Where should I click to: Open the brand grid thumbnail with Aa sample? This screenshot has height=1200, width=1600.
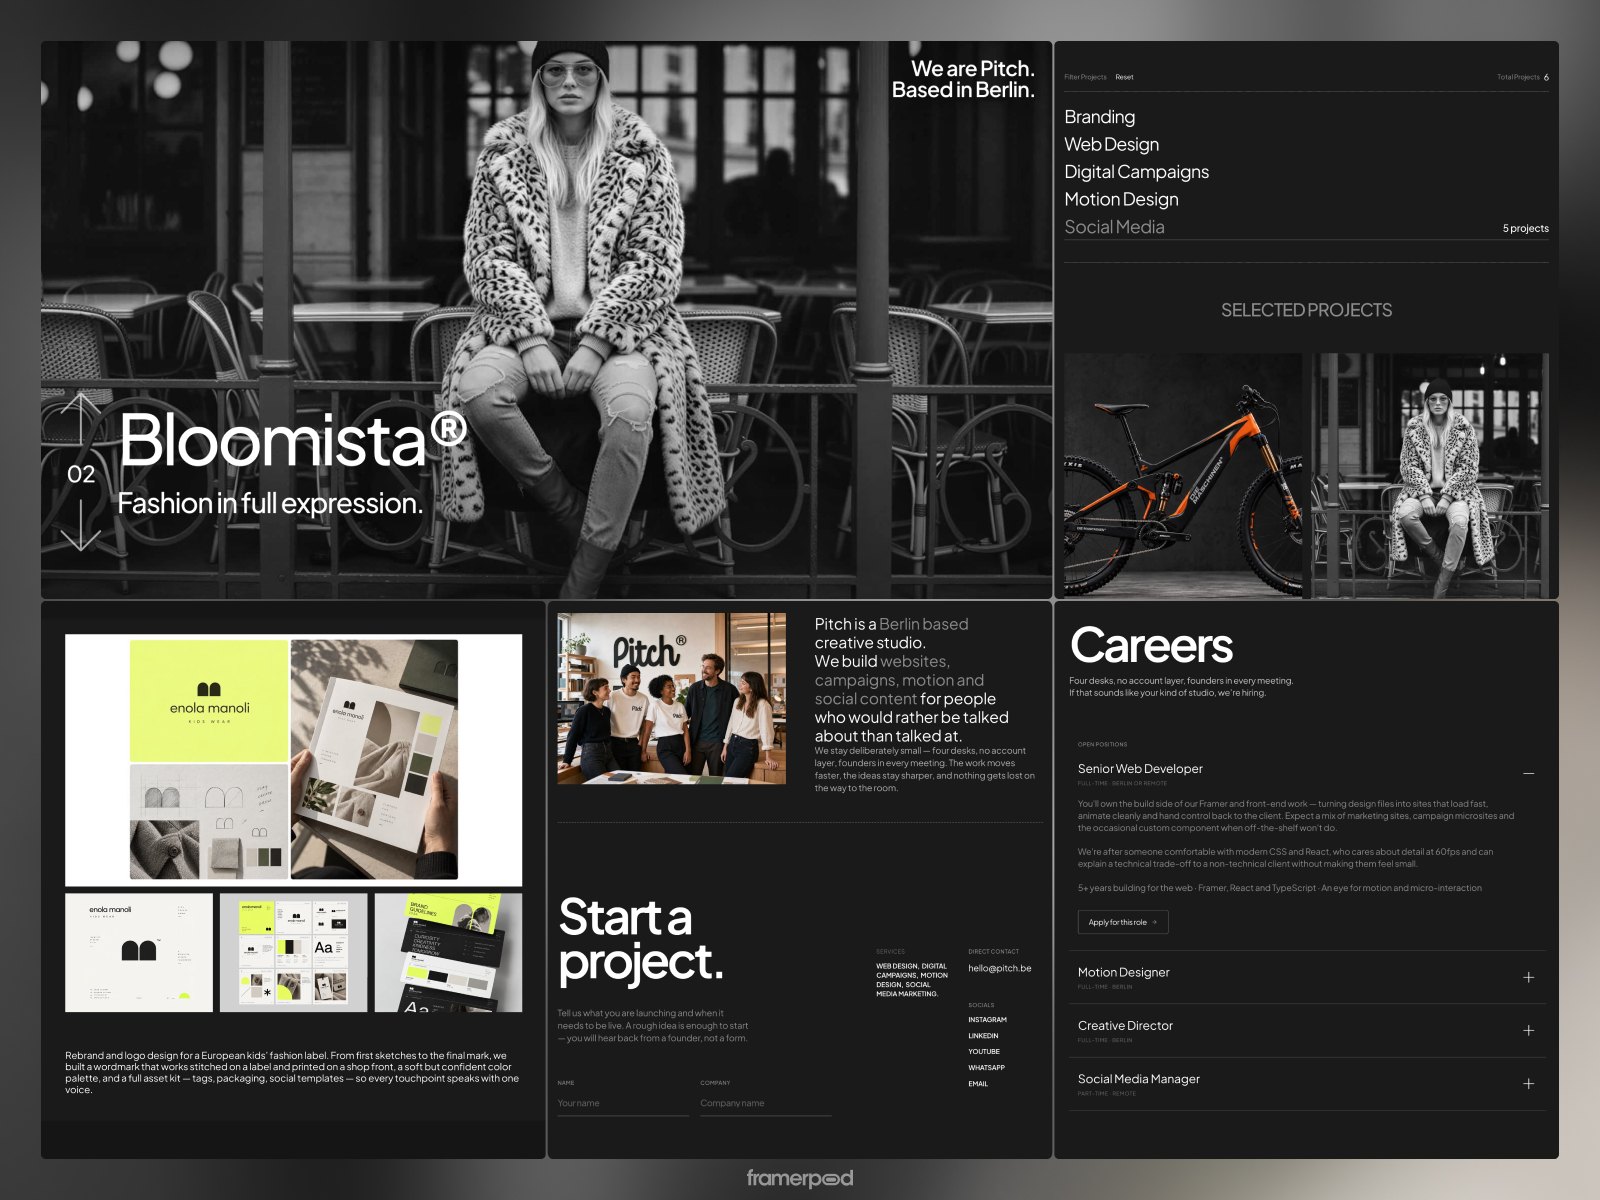pos(293,953)
